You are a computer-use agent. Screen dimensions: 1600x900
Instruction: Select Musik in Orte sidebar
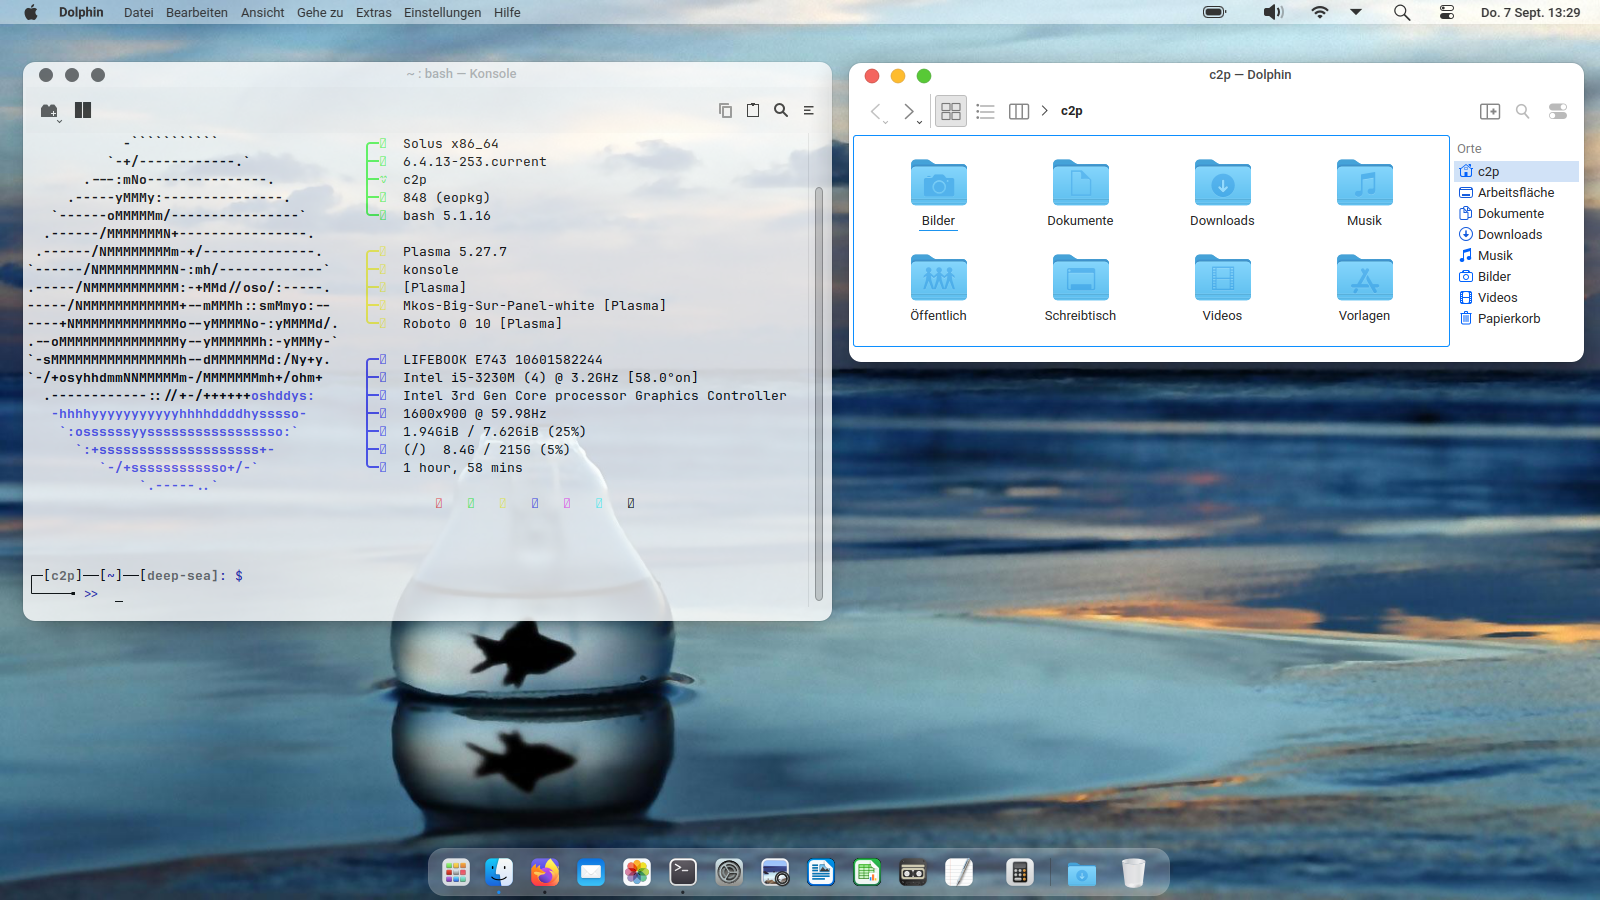point(1516,255)
